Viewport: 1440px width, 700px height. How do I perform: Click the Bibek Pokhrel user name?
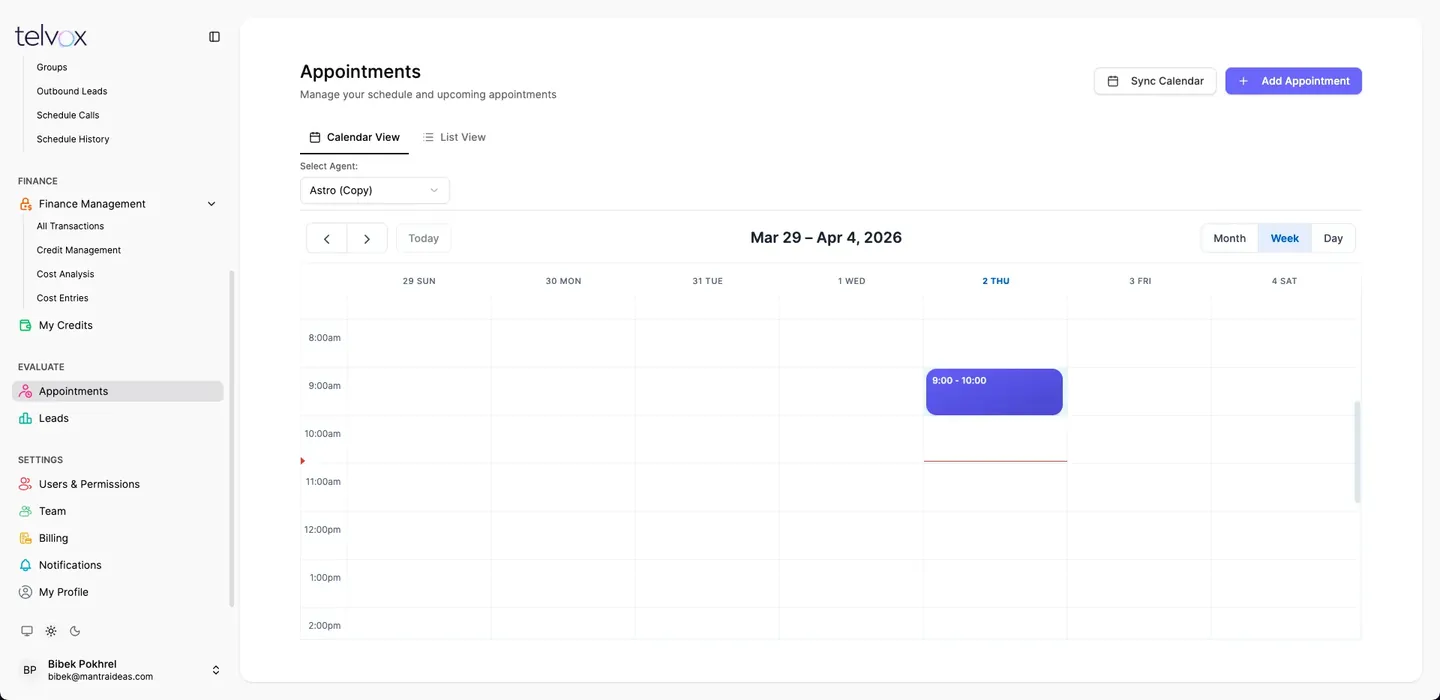pos(82,664)
